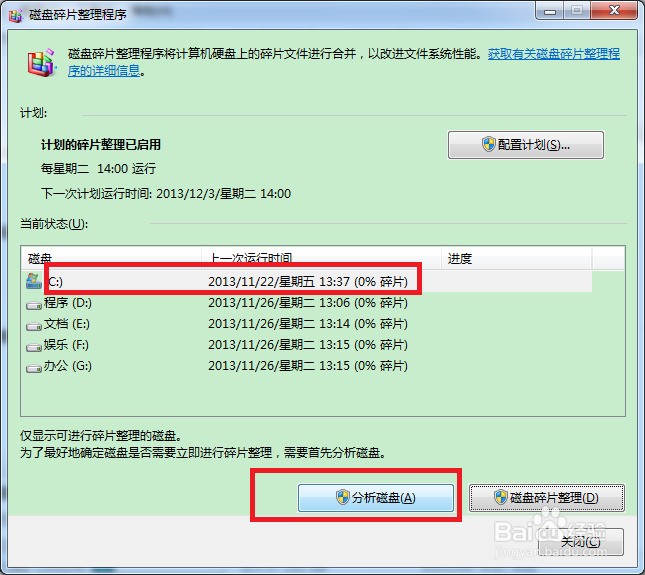
Task: Click 关闭(C) button
Action: point(581,542)
